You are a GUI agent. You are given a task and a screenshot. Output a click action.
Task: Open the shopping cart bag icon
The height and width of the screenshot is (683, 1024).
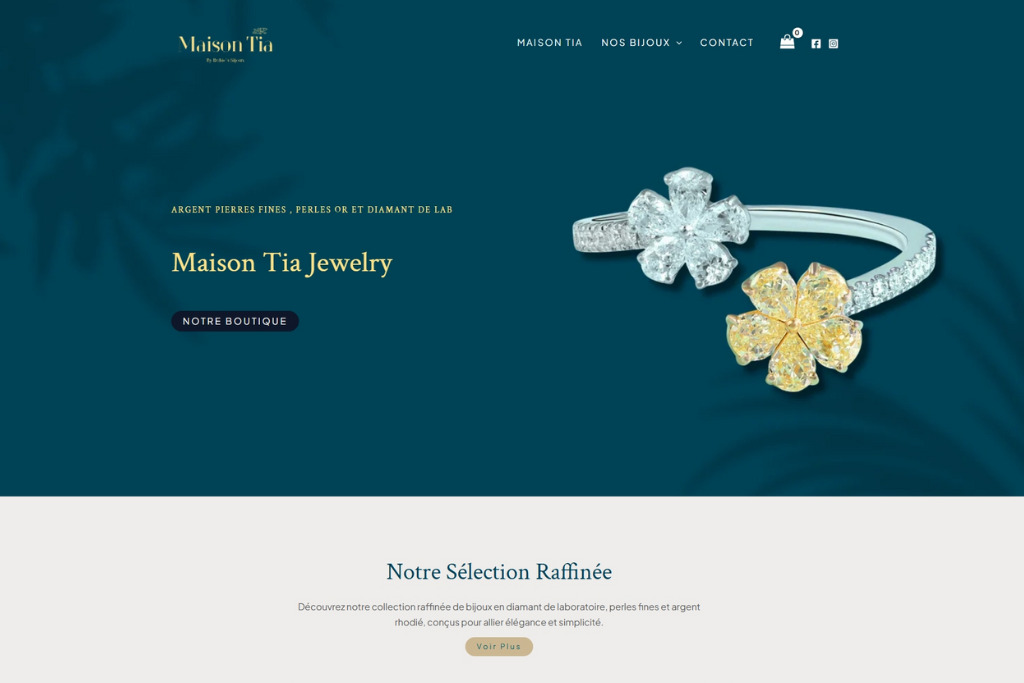787,42
